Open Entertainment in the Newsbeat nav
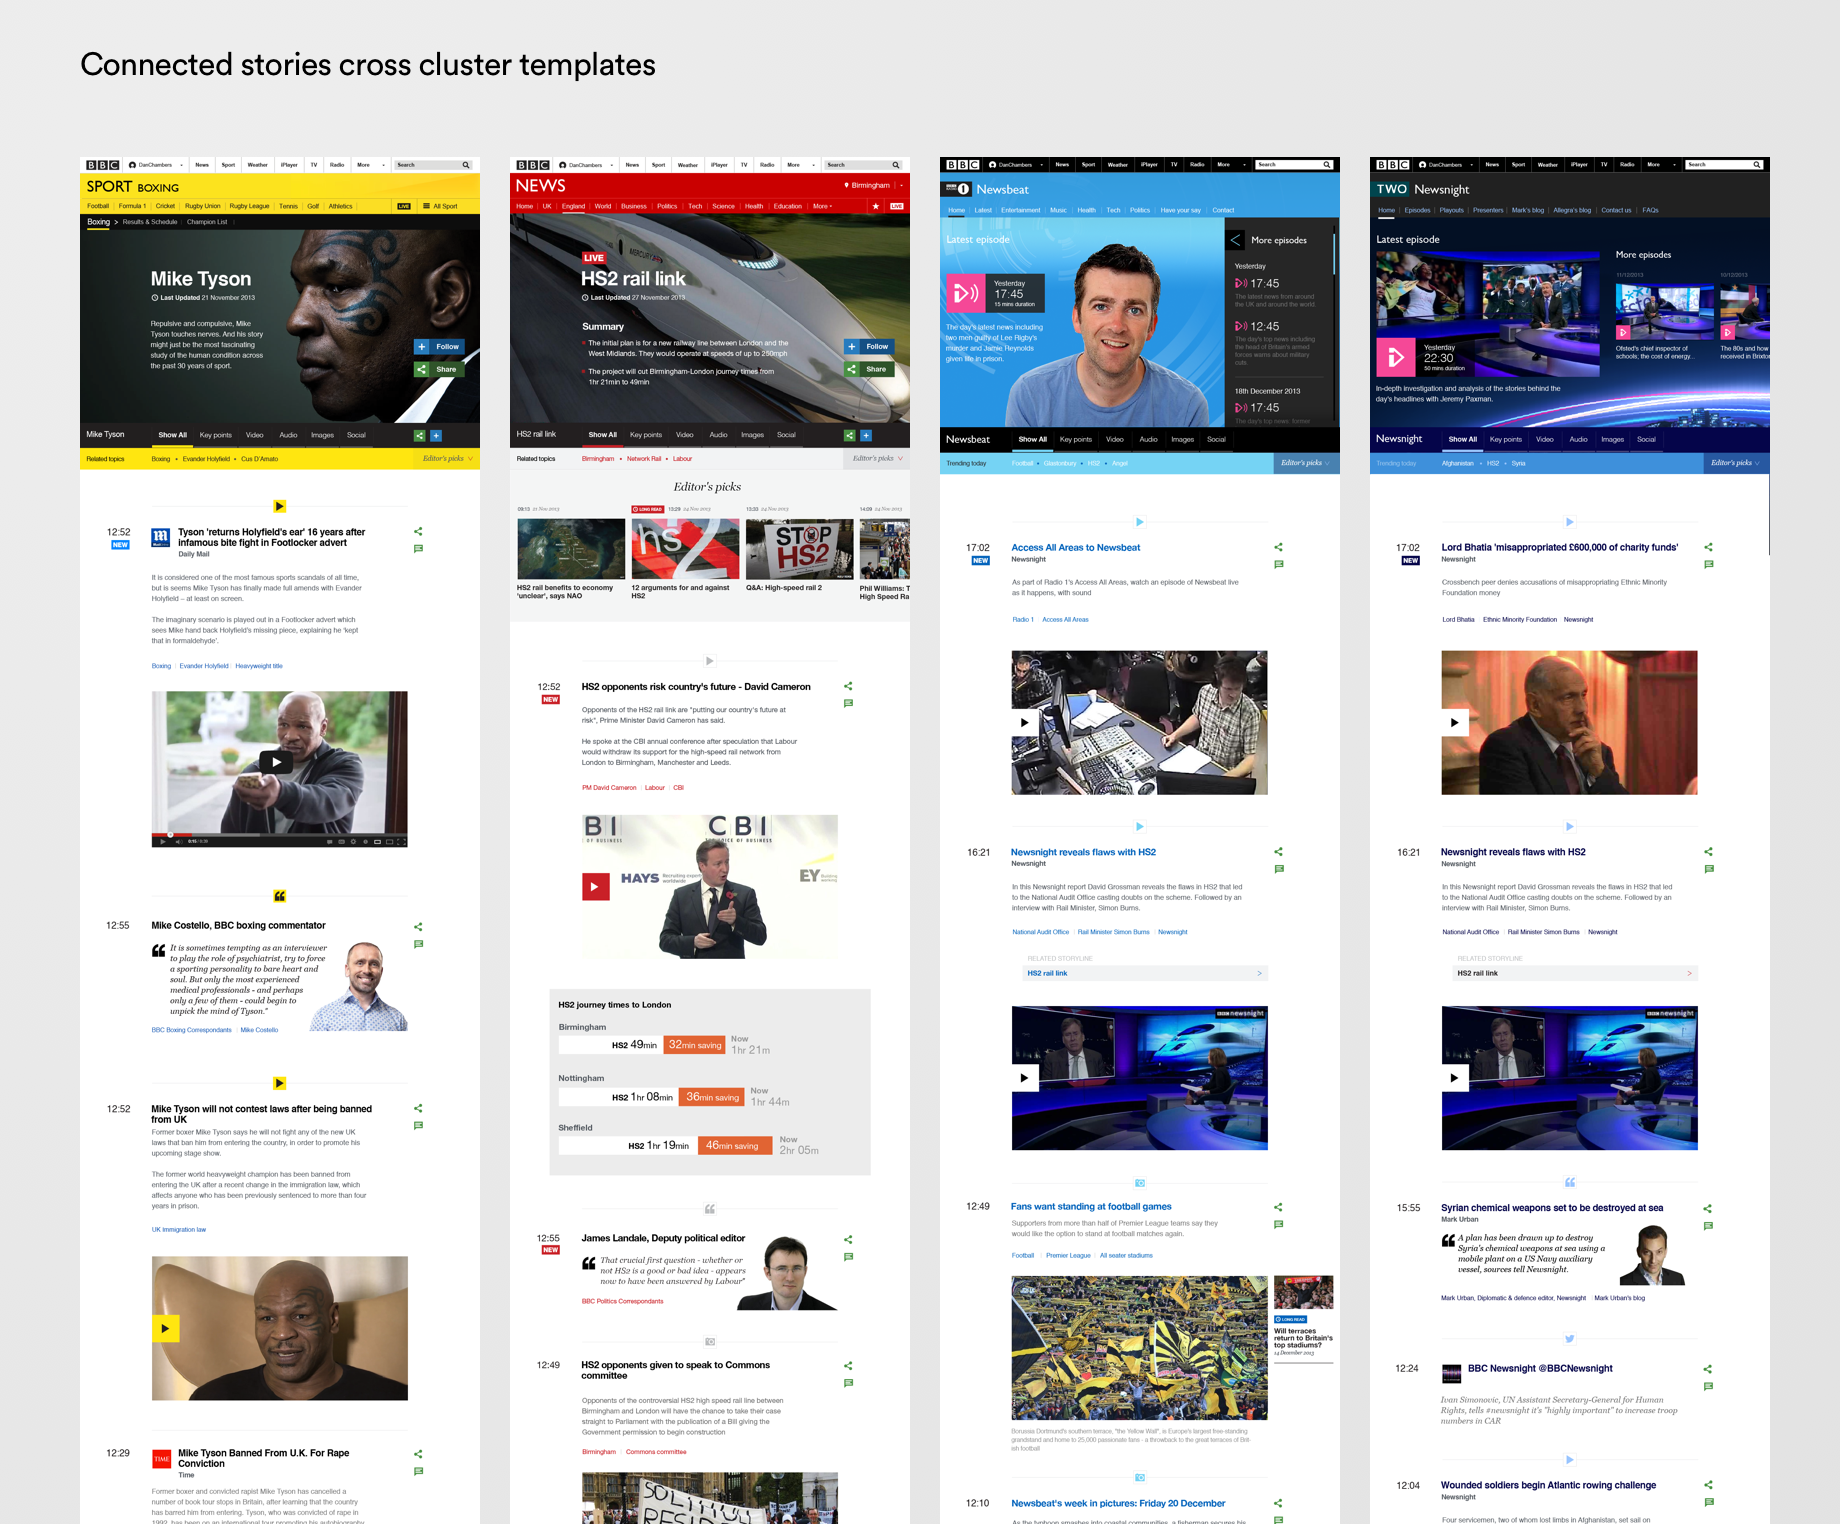The image size is (1840, 1524). tap(1020, 210)
